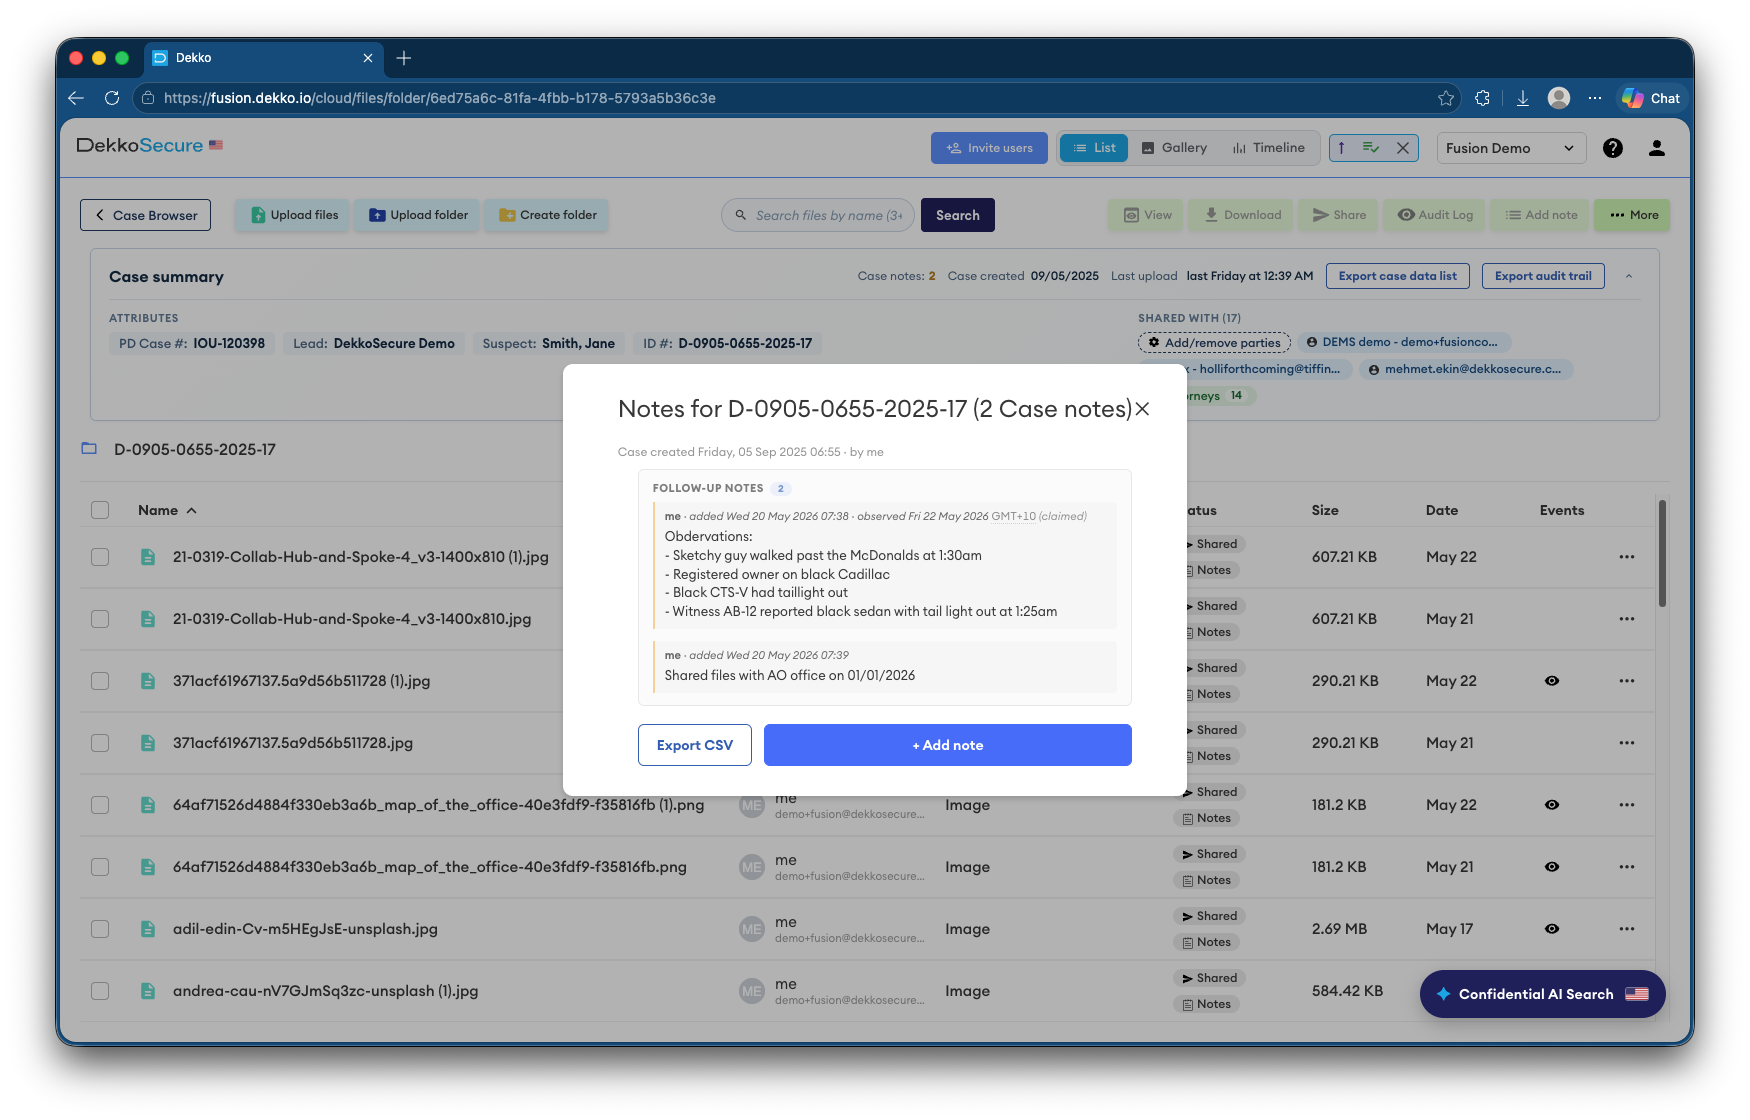
Task: Open the help question mark icon
Action: point(1613,148)
